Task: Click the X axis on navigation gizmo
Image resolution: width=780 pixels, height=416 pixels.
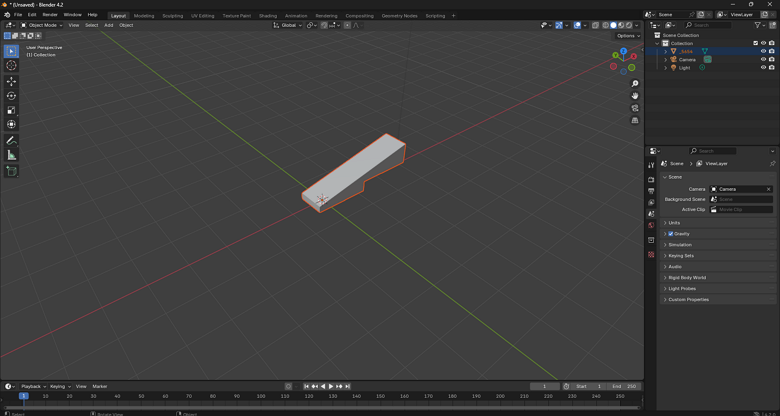Action: click(634, 56)
